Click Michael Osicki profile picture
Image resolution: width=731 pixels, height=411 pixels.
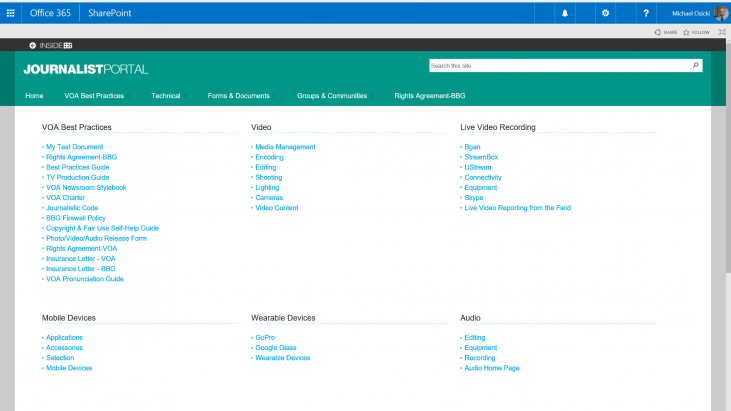click(x=721, y=13)
